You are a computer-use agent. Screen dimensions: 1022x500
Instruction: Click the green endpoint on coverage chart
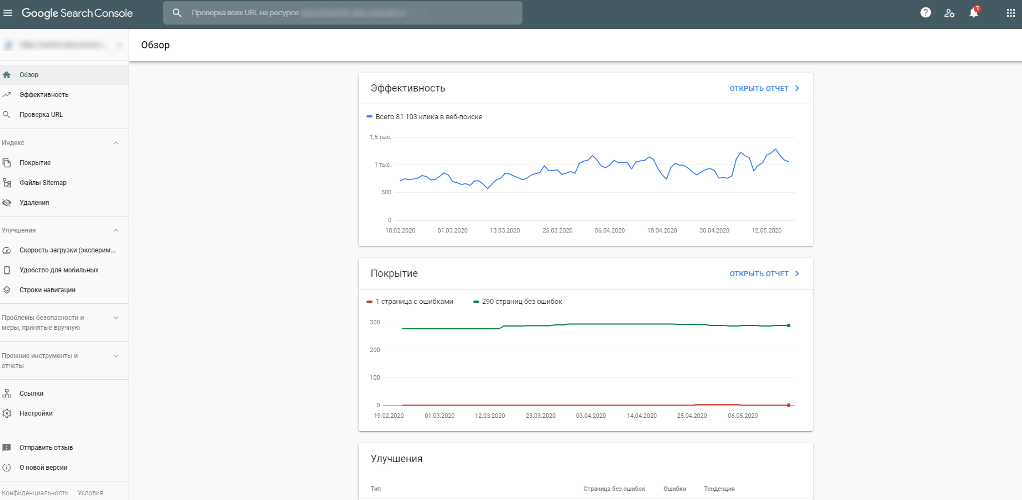coord(789,325)
